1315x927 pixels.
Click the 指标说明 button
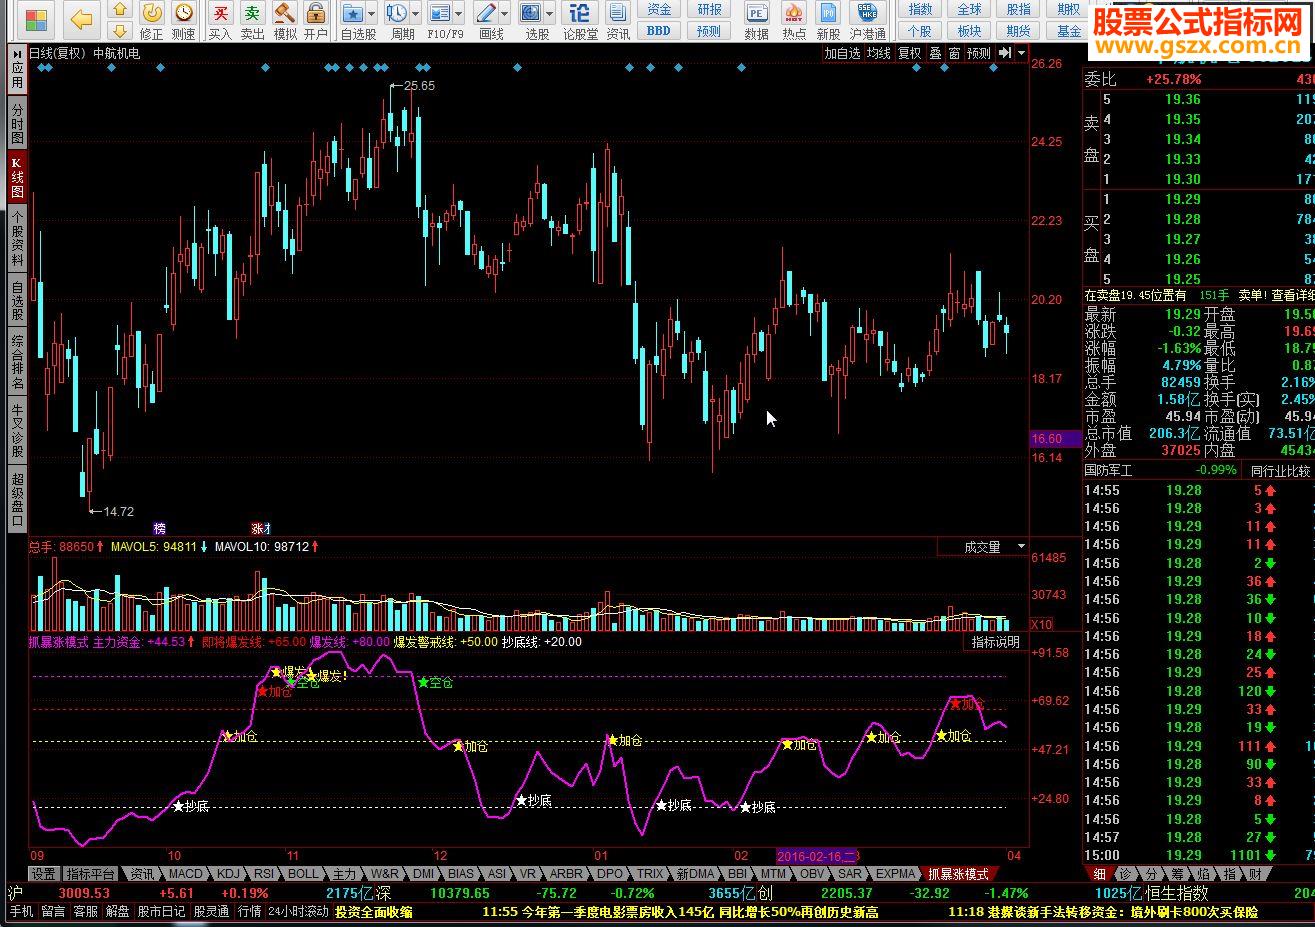(996, 642)
